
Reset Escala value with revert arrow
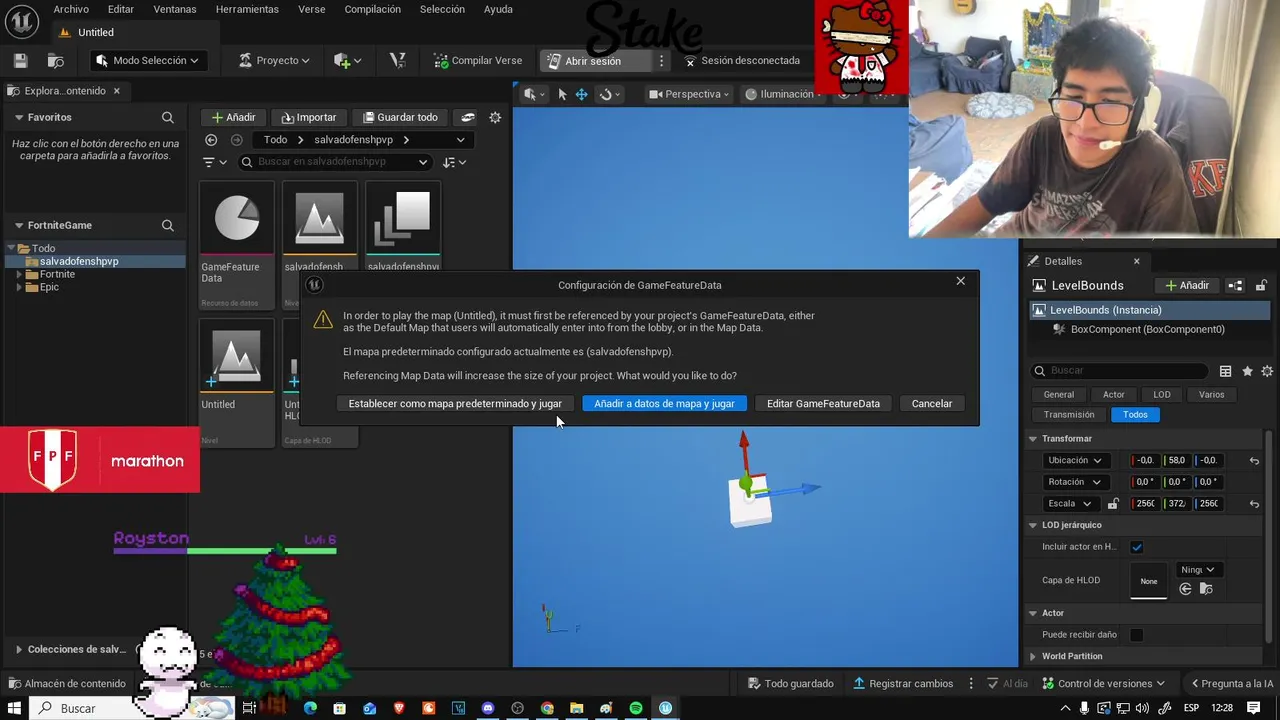tap(1254, 504)
